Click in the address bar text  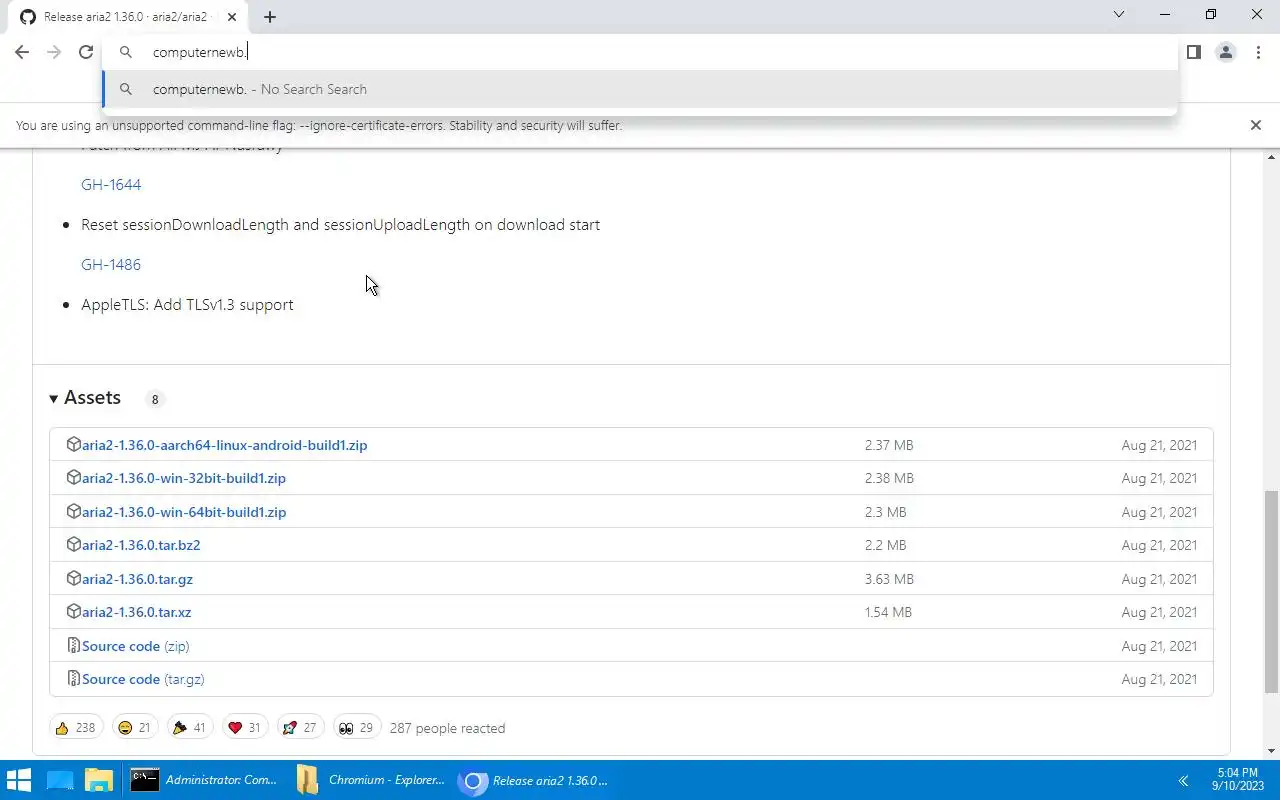pyautogui.click(x=200, y=52)
